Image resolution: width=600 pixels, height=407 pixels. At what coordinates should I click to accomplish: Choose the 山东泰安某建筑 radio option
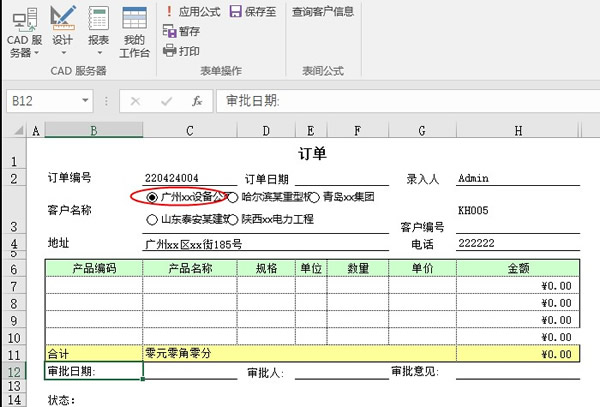tap(152, 219)
